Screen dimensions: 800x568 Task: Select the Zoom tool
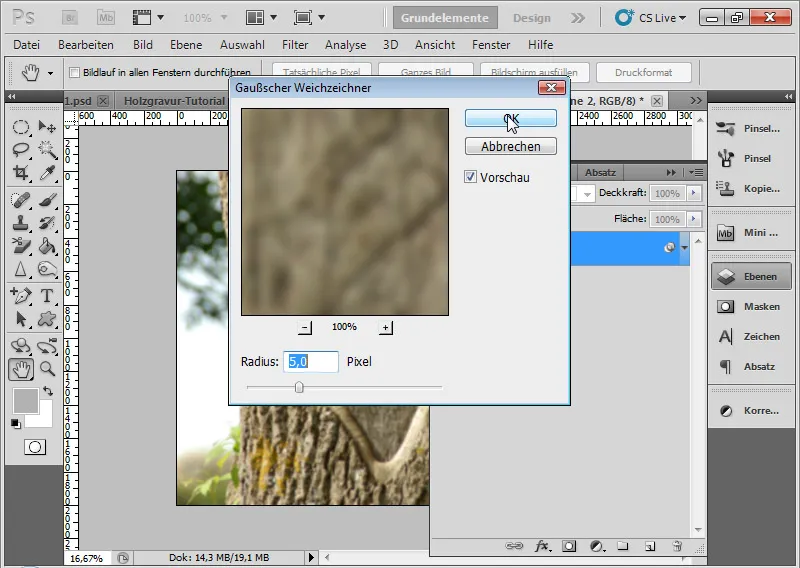47,368
